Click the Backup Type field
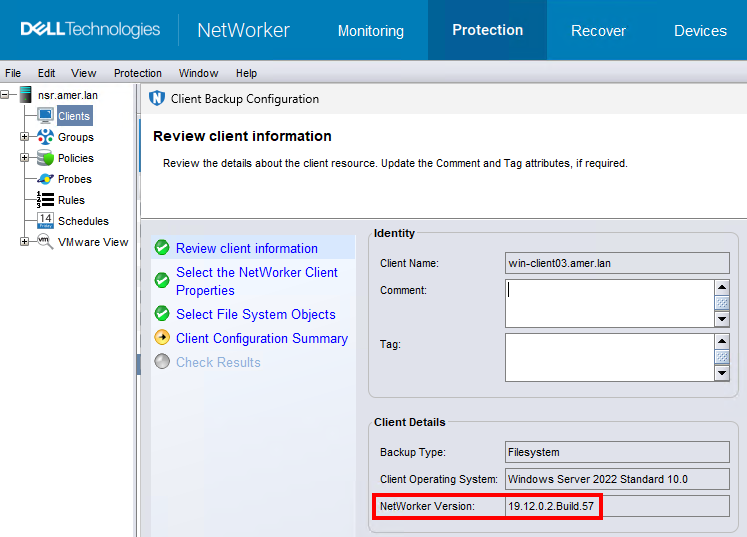The image size is (747, 537). click(617, 452)
